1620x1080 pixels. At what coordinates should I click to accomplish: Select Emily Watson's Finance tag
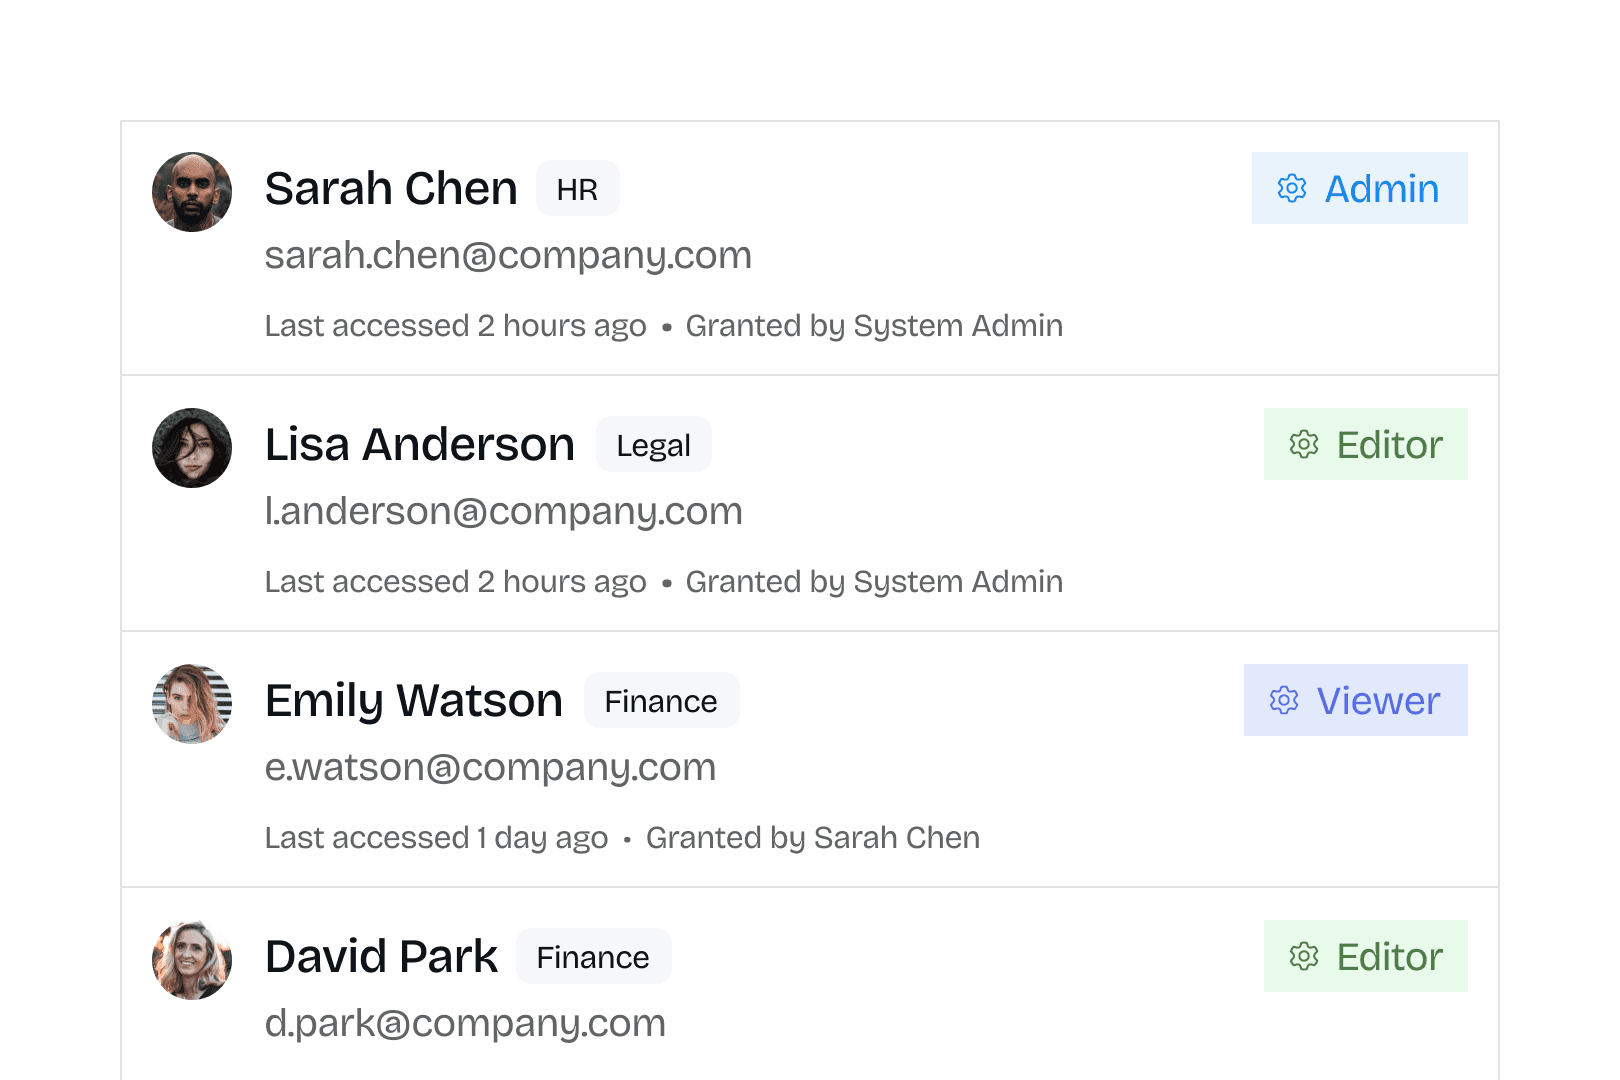point(662,700)
